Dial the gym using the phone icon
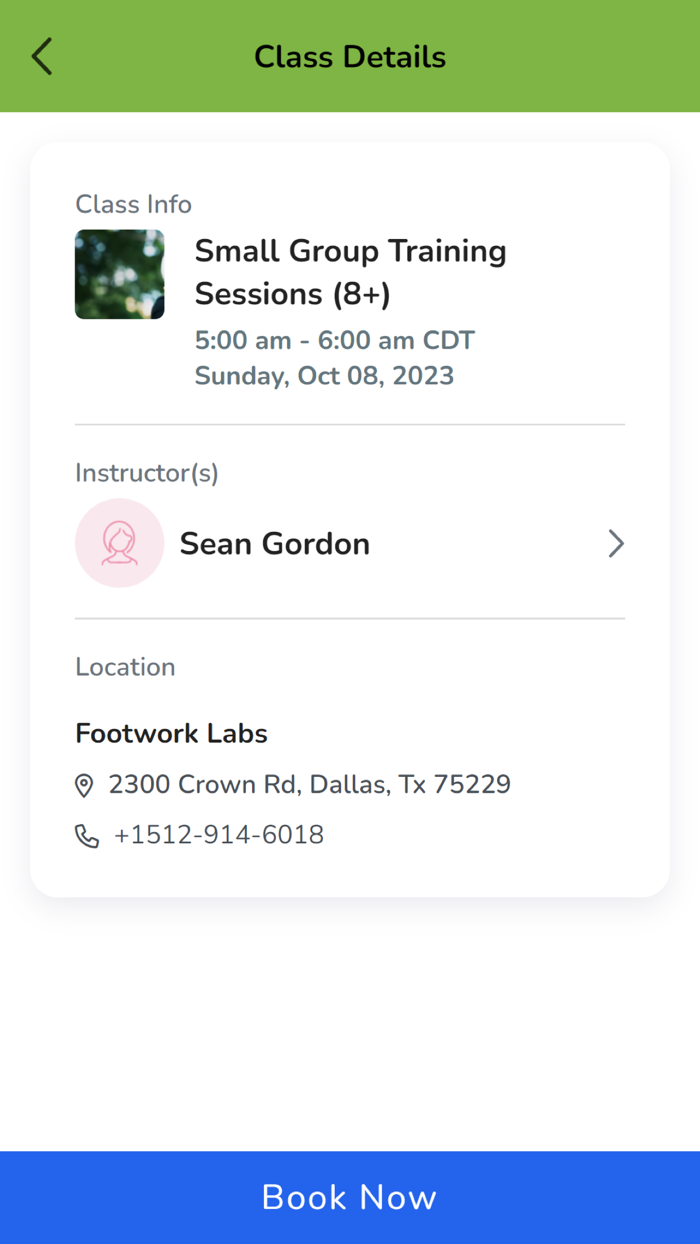 85,835
